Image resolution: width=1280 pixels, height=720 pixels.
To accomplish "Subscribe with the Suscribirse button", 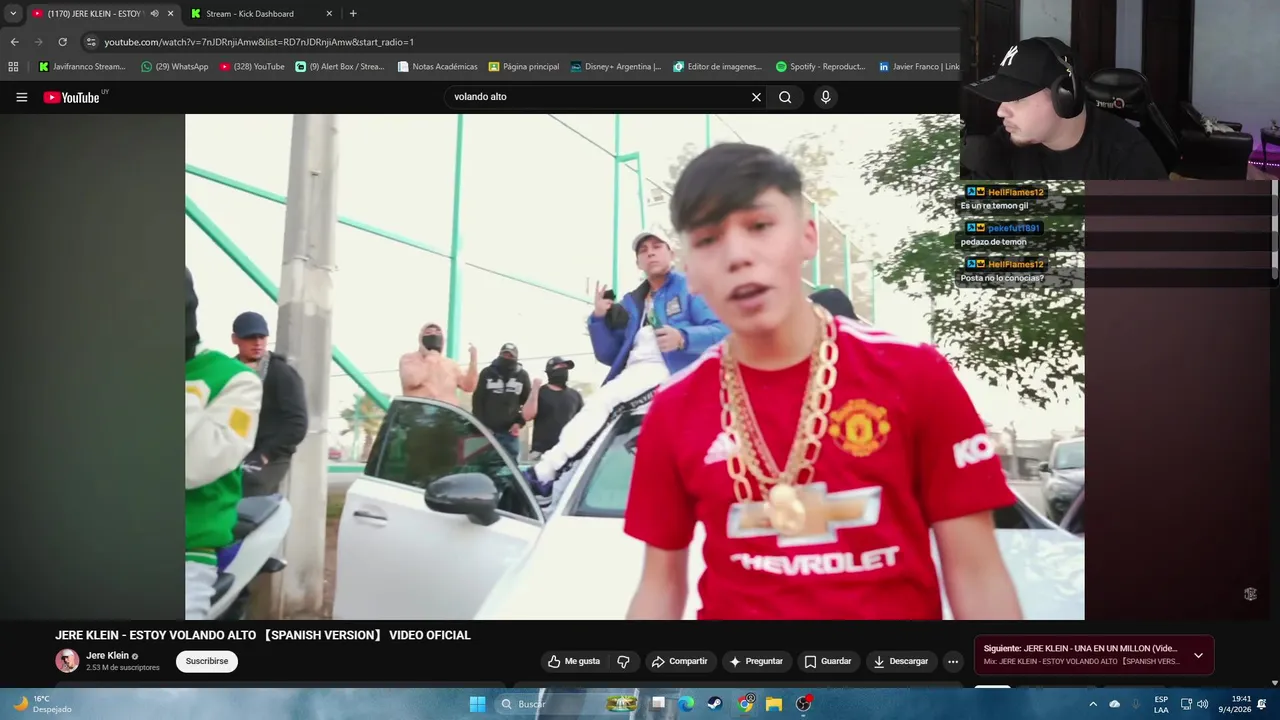I will (207, 661).
